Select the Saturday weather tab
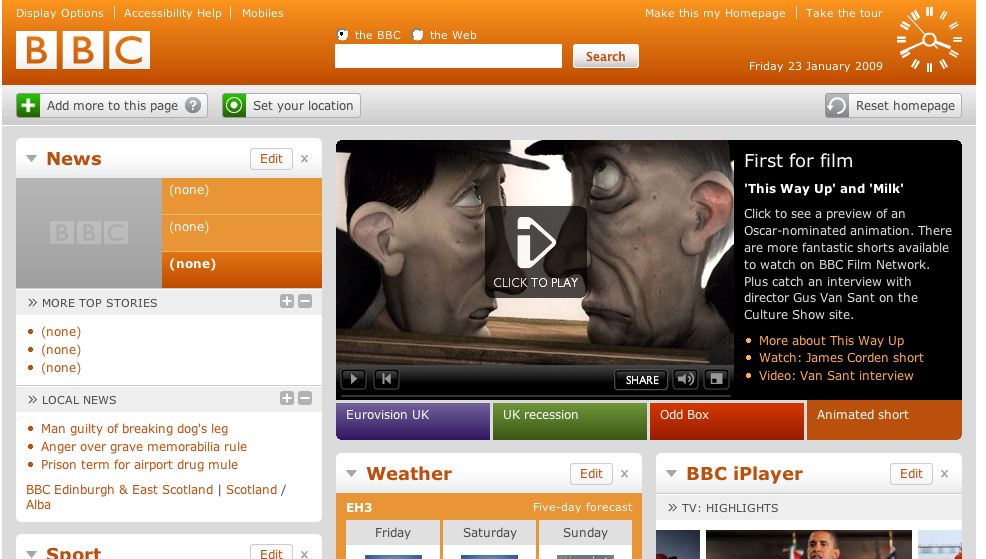 click(490, 533)
